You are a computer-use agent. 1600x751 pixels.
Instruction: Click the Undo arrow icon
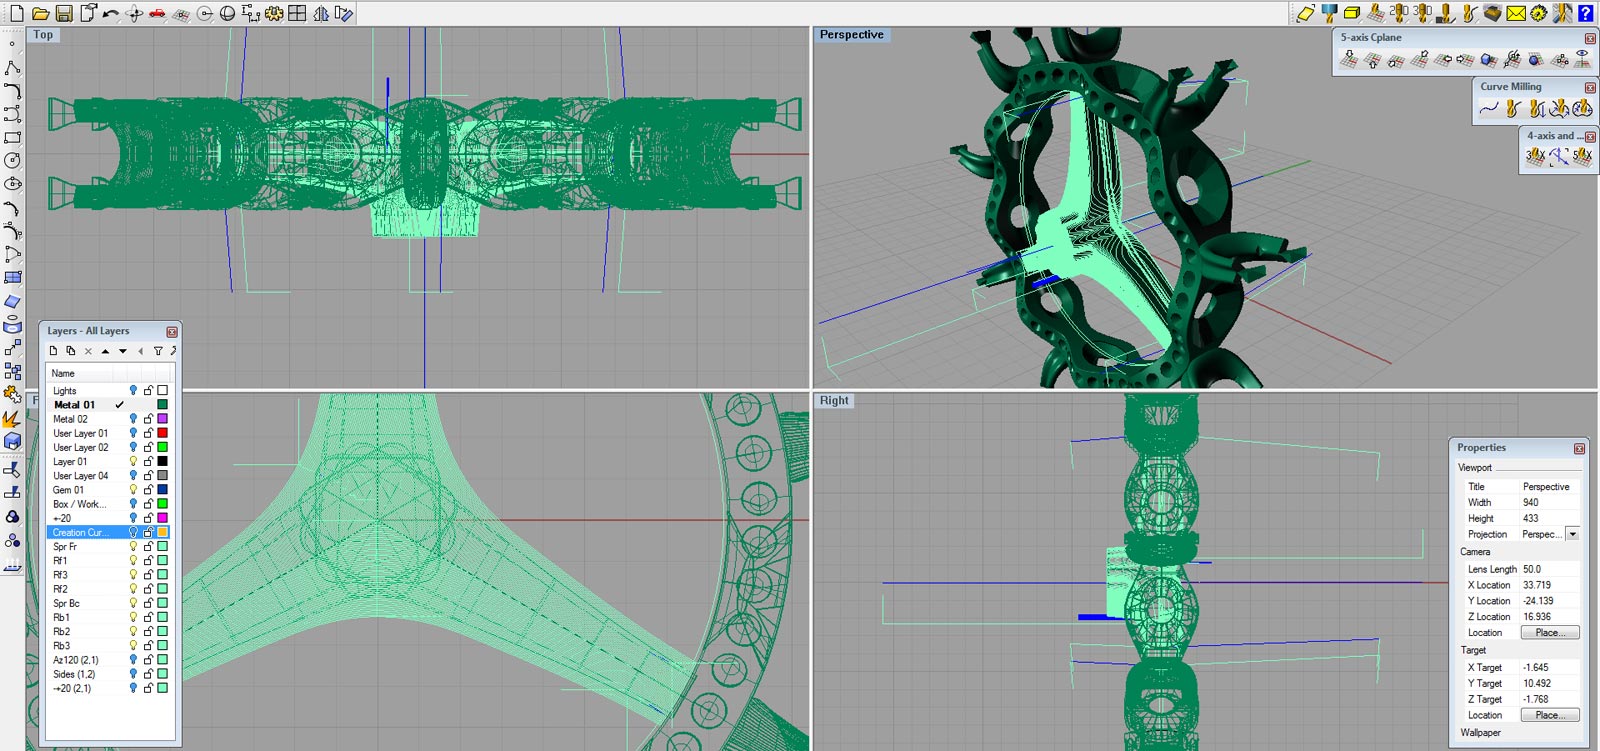point(111,13)
